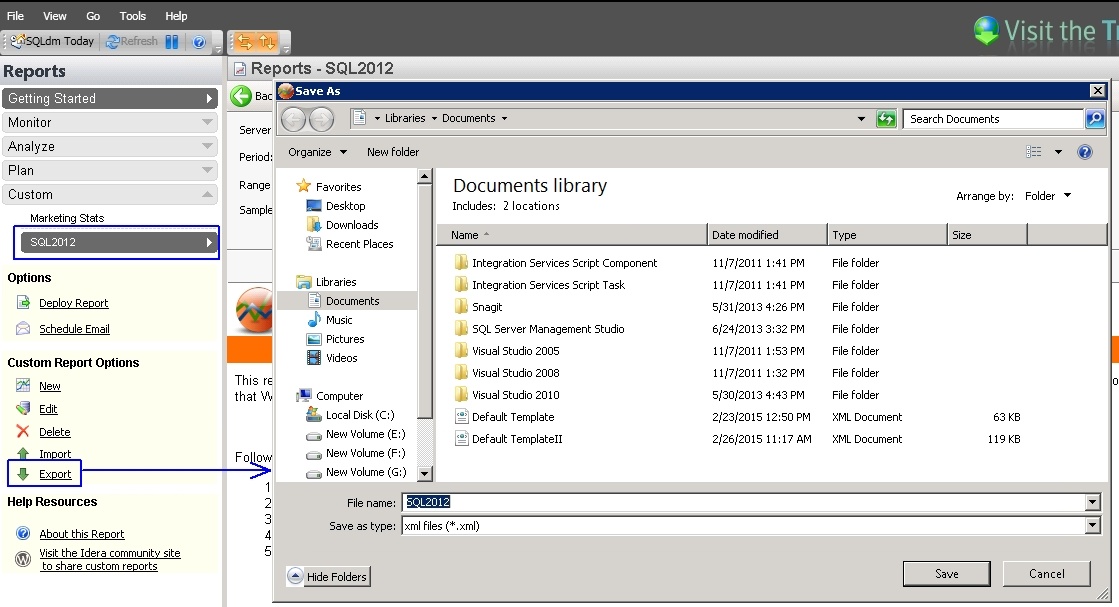Viewport: 1119px width, 607px height.
Task: Click in the File name input field
Action: (x=744, y=502)
